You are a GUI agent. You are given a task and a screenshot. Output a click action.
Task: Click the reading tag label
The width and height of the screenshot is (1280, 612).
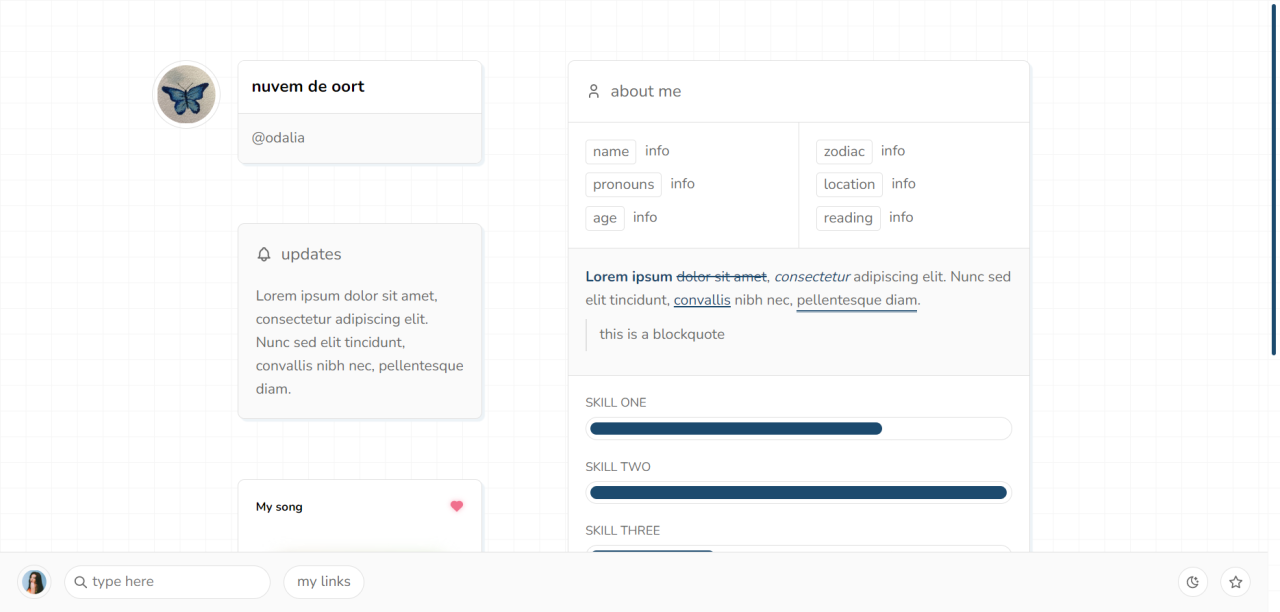click(x=848, y=218)
